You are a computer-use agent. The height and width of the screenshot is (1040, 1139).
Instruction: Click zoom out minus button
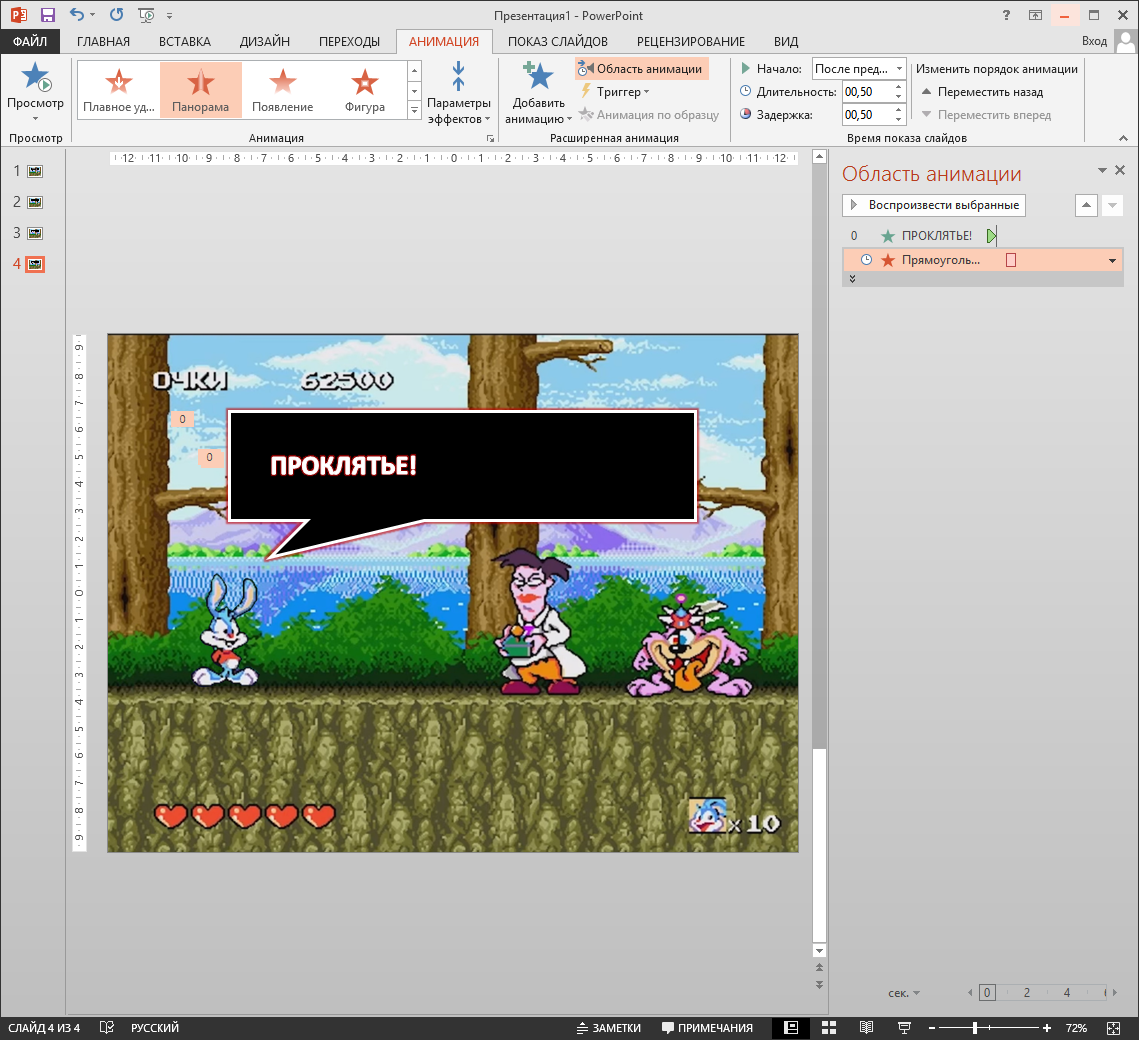click(x=933, y=1028)
